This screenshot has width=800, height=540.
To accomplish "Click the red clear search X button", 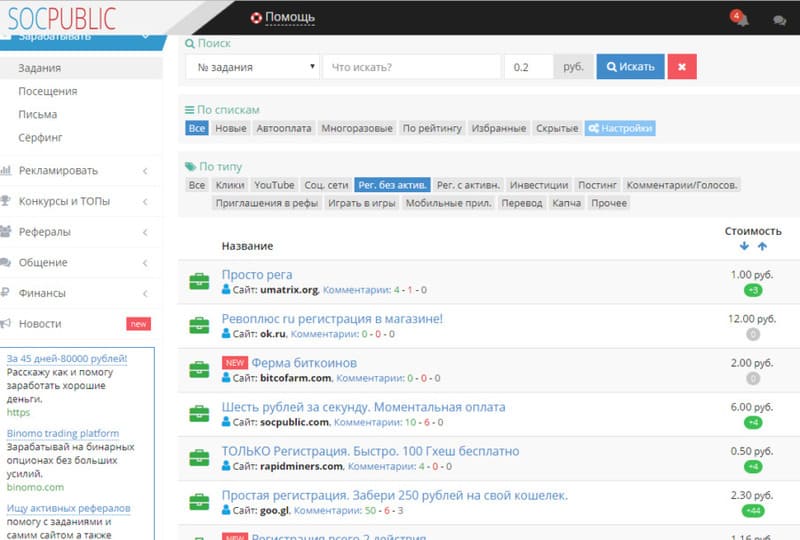I will [682, 67].
